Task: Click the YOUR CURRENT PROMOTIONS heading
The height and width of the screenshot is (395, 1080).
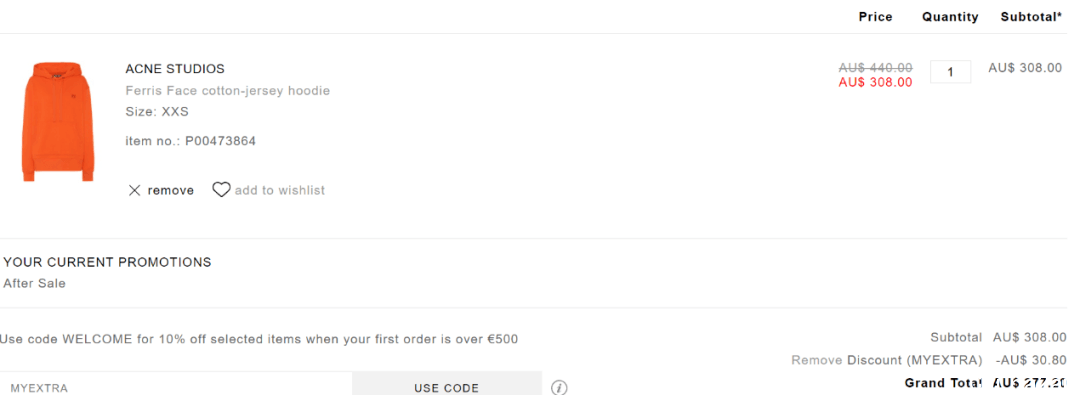Action: 107,263
